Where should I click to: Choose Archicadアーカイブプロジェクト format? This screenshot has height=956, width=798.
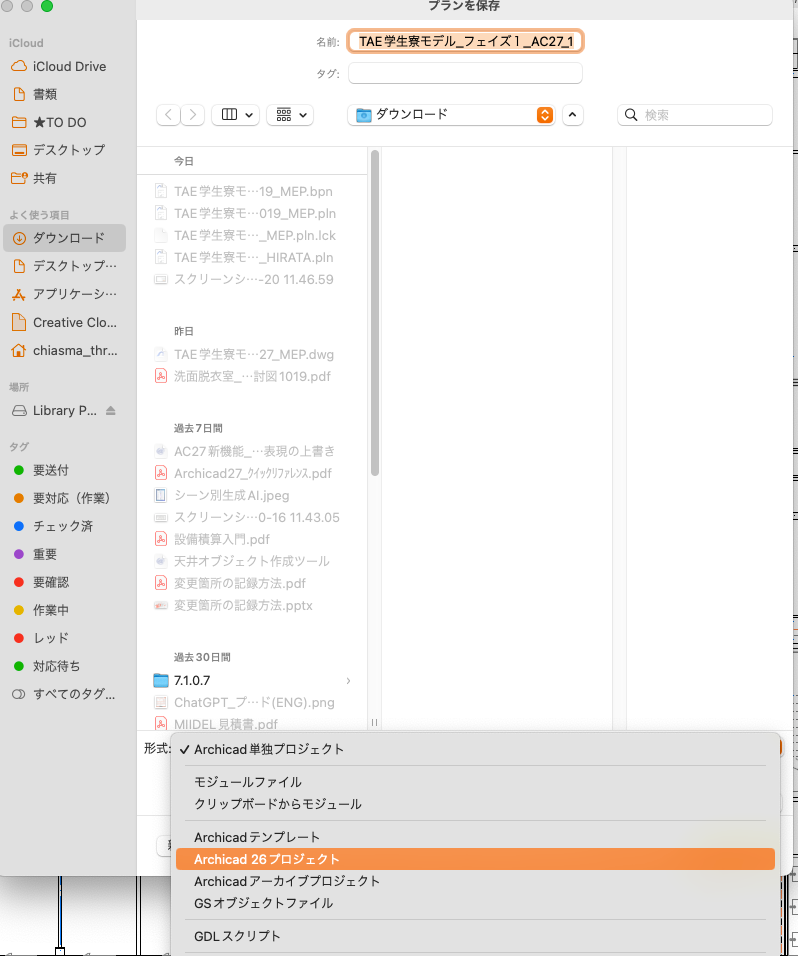pyautogui.click(x=475, y=881)
